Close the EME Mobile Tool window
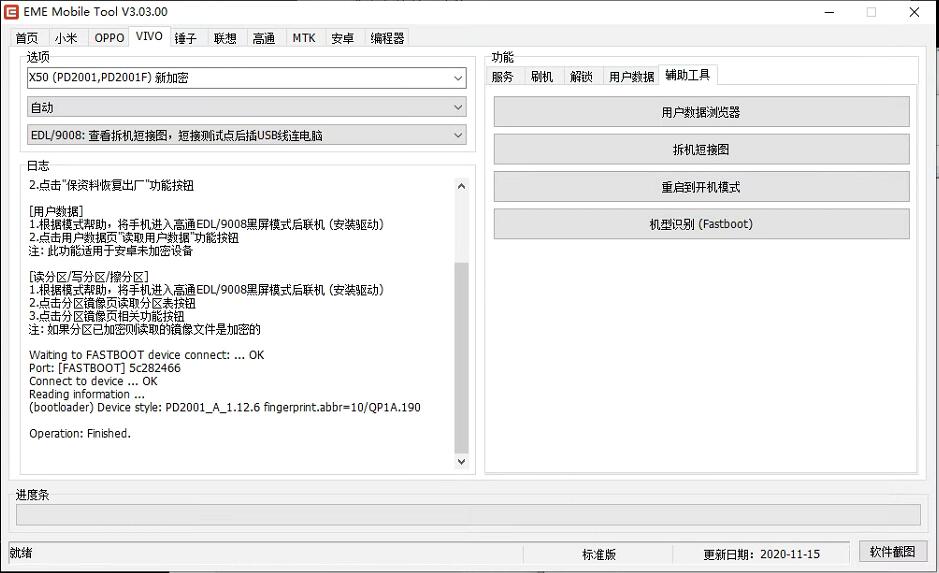The width and height of the screenshot is (939, 573). click(x=914, y=12)
